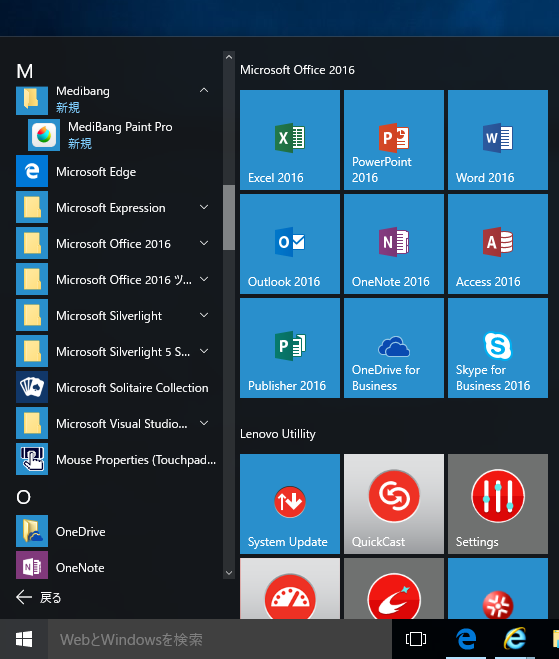
Task: Launch the Access 2016 tile
Action: point(498,244)
